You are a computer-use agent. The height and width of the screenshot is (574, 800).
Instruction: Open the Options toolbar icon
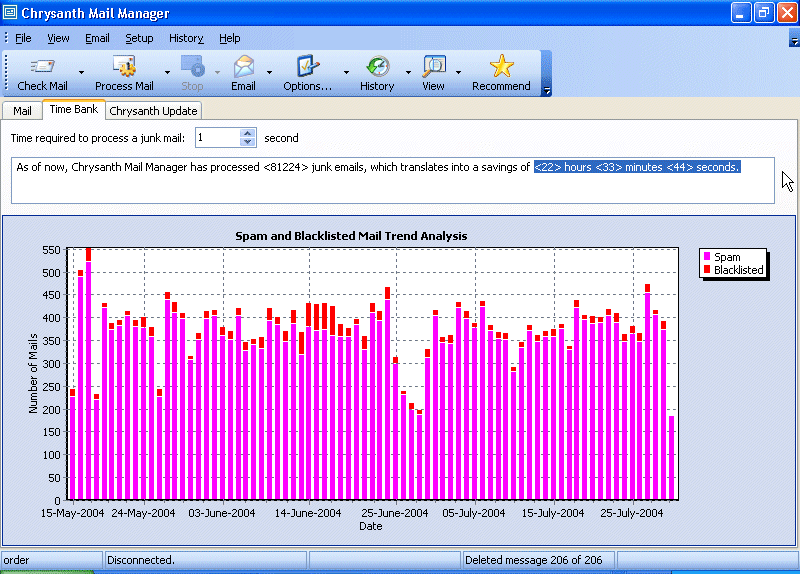pyautogui.click(x=307, y=67)
